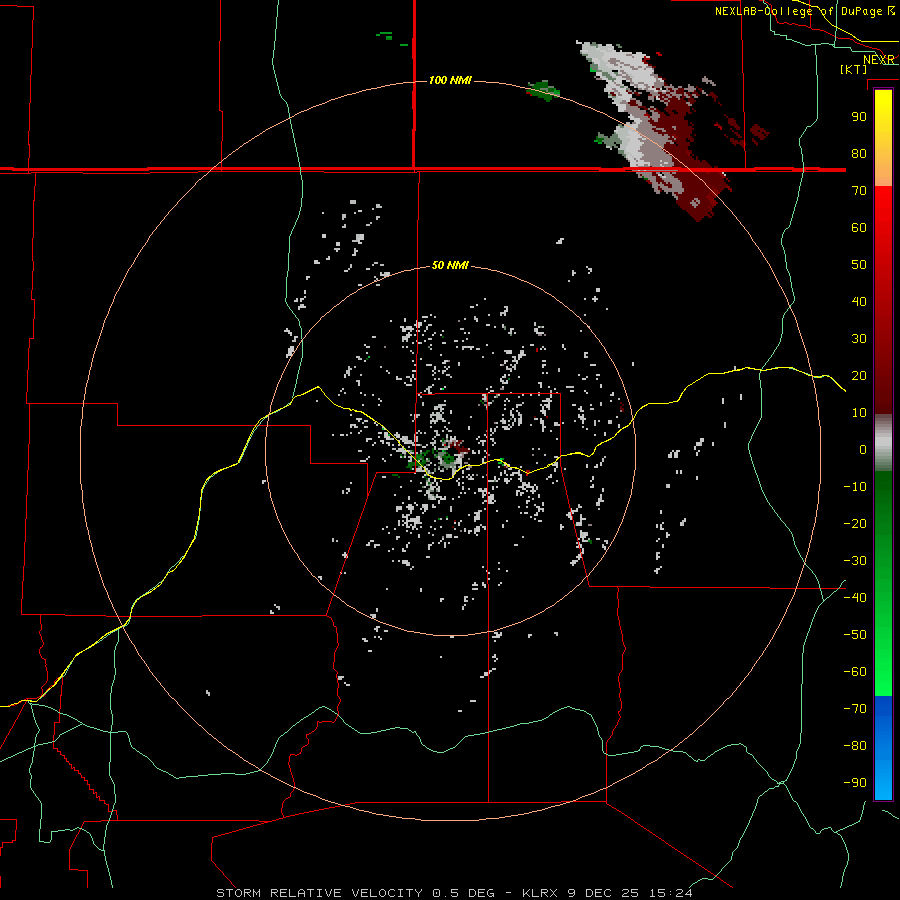Viewport: 900px width, 900px height.
Task: Click the -20 value on the color scale
Action: point(855,524)
